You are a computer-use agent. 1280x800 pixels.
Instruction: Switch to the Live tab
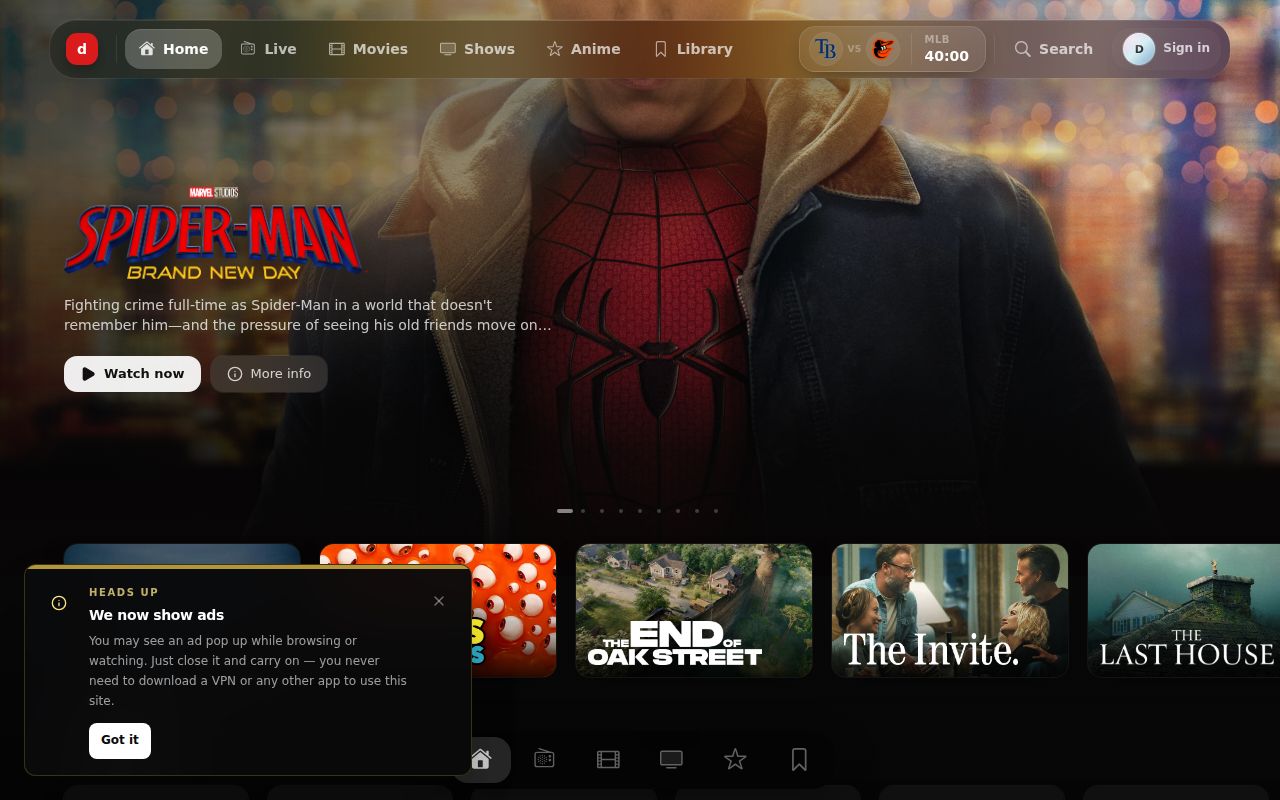[268, 49]
